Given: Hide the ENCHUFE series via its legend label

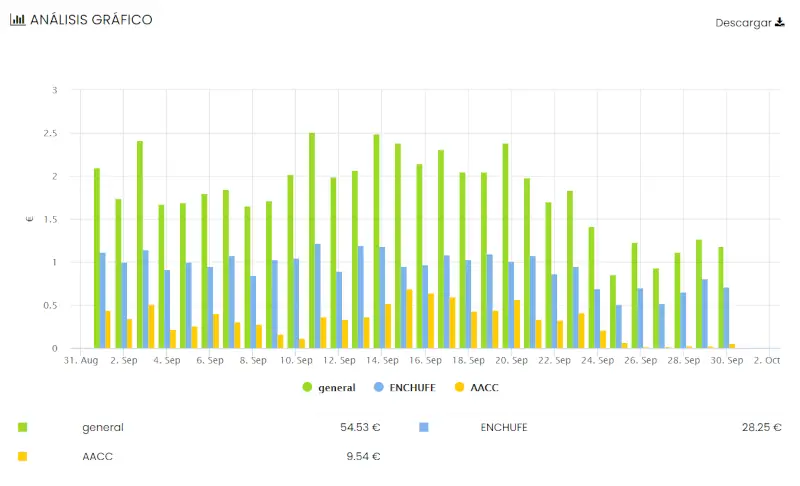Looking at the screenshot, I should tap(413, 387).
